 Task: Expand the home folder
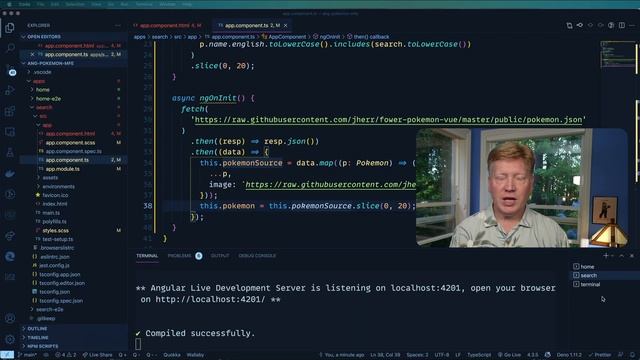(x=42, y=89)
